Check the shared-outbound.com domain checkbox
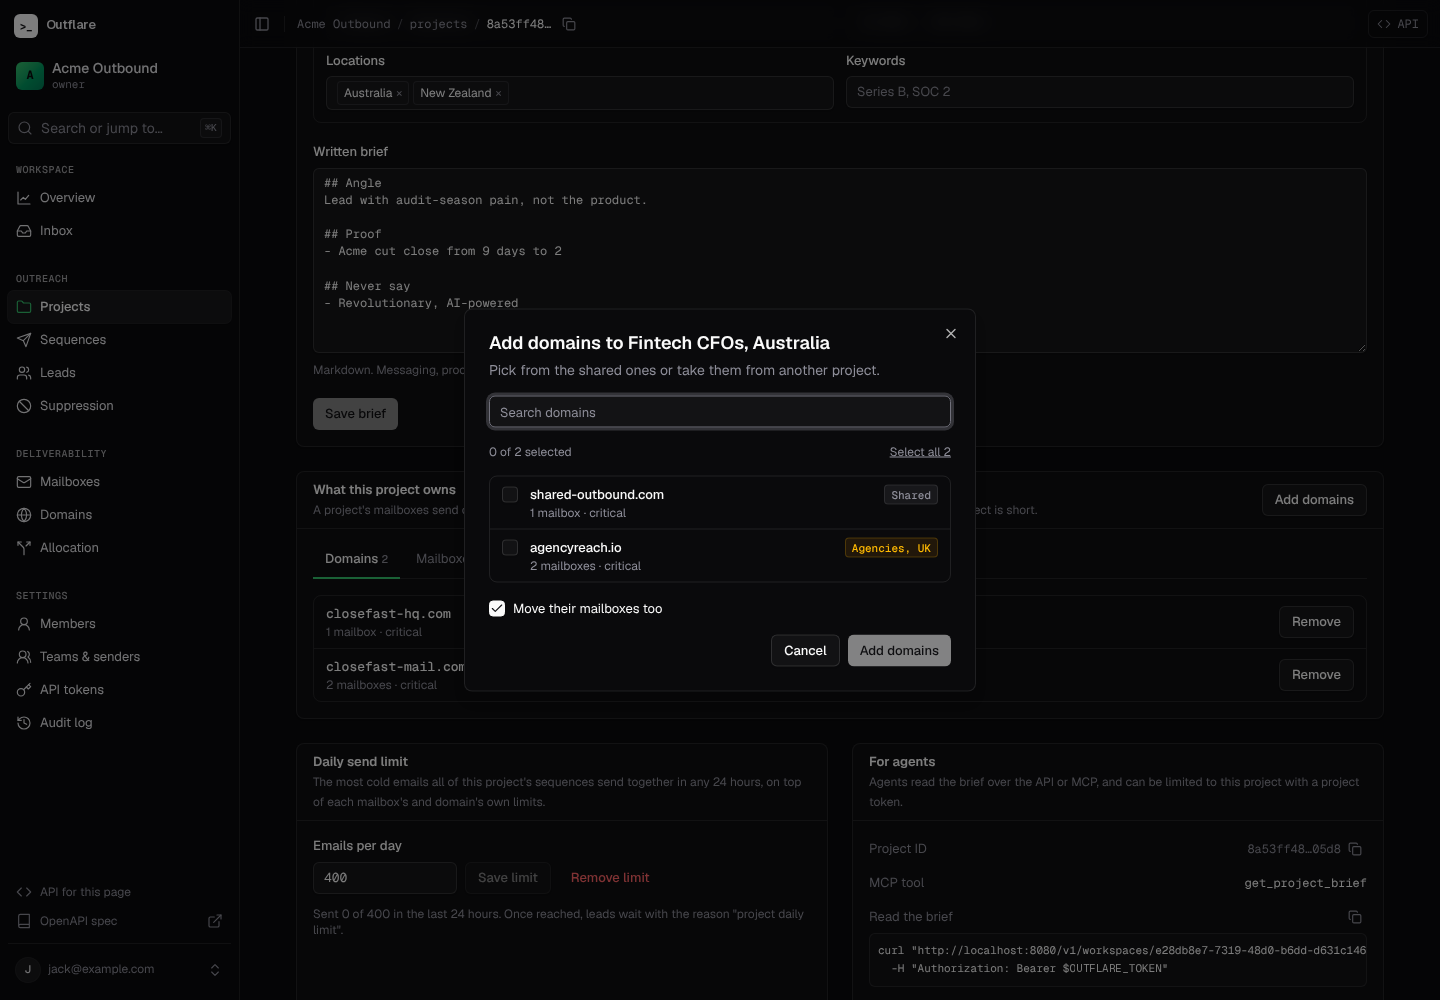Screen dimensions: 1440x1000 [x=510, y=495]
